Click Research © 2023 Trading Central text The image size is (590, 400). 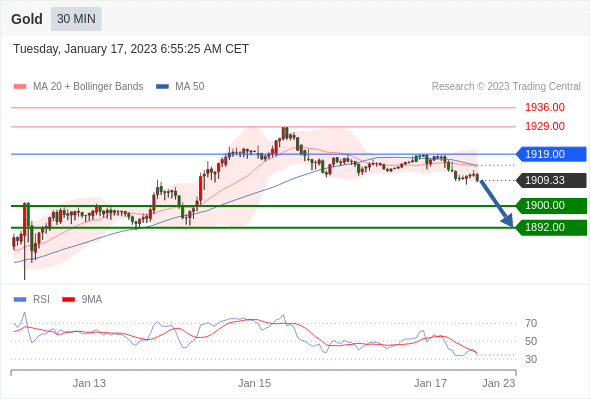tap(506, 87)
